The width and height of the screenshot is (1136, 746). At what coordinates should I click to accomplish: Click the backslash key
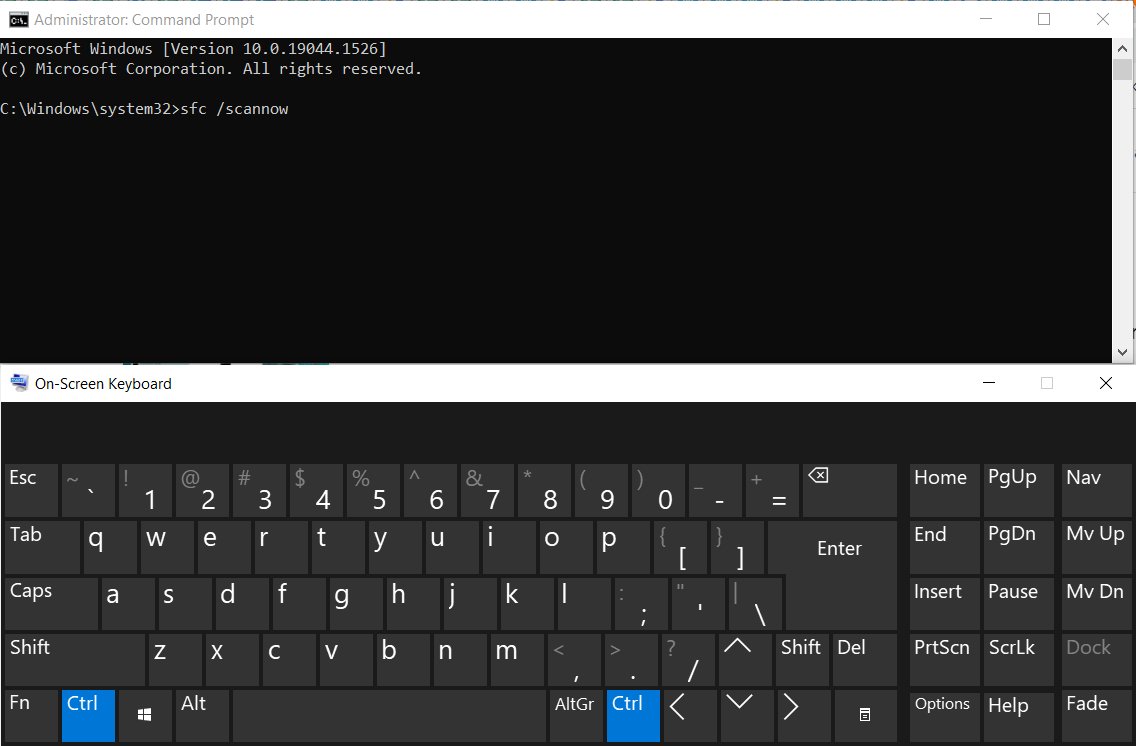(x=756, y=603)
